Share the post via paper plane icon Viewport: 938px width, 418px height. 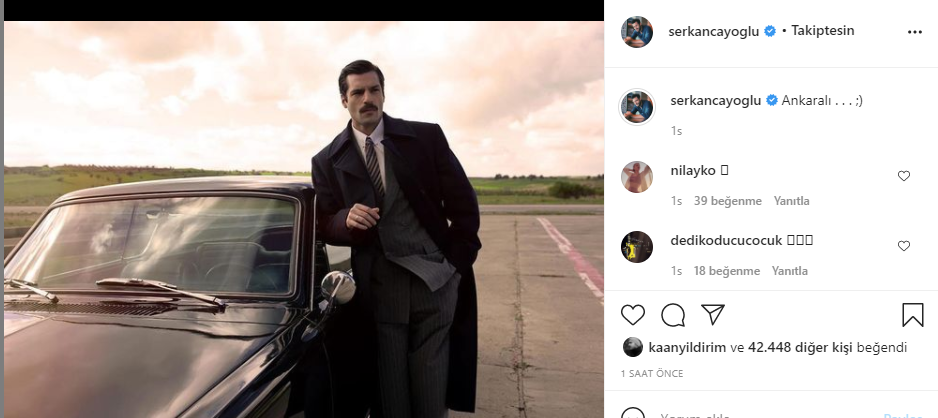712,315
